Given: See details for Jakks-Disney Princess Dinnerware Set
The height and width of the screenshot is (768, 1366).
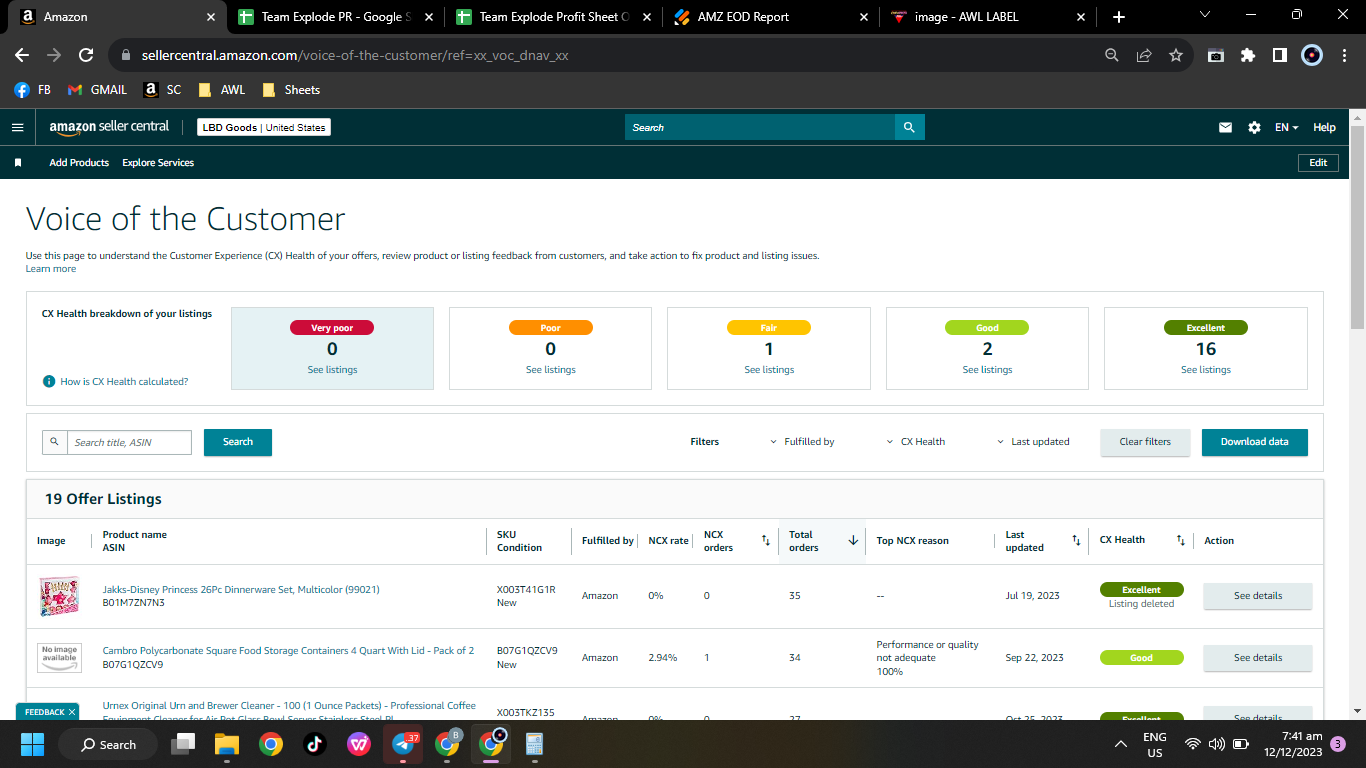Looking at the screenshot, I should pos(1257,596).
